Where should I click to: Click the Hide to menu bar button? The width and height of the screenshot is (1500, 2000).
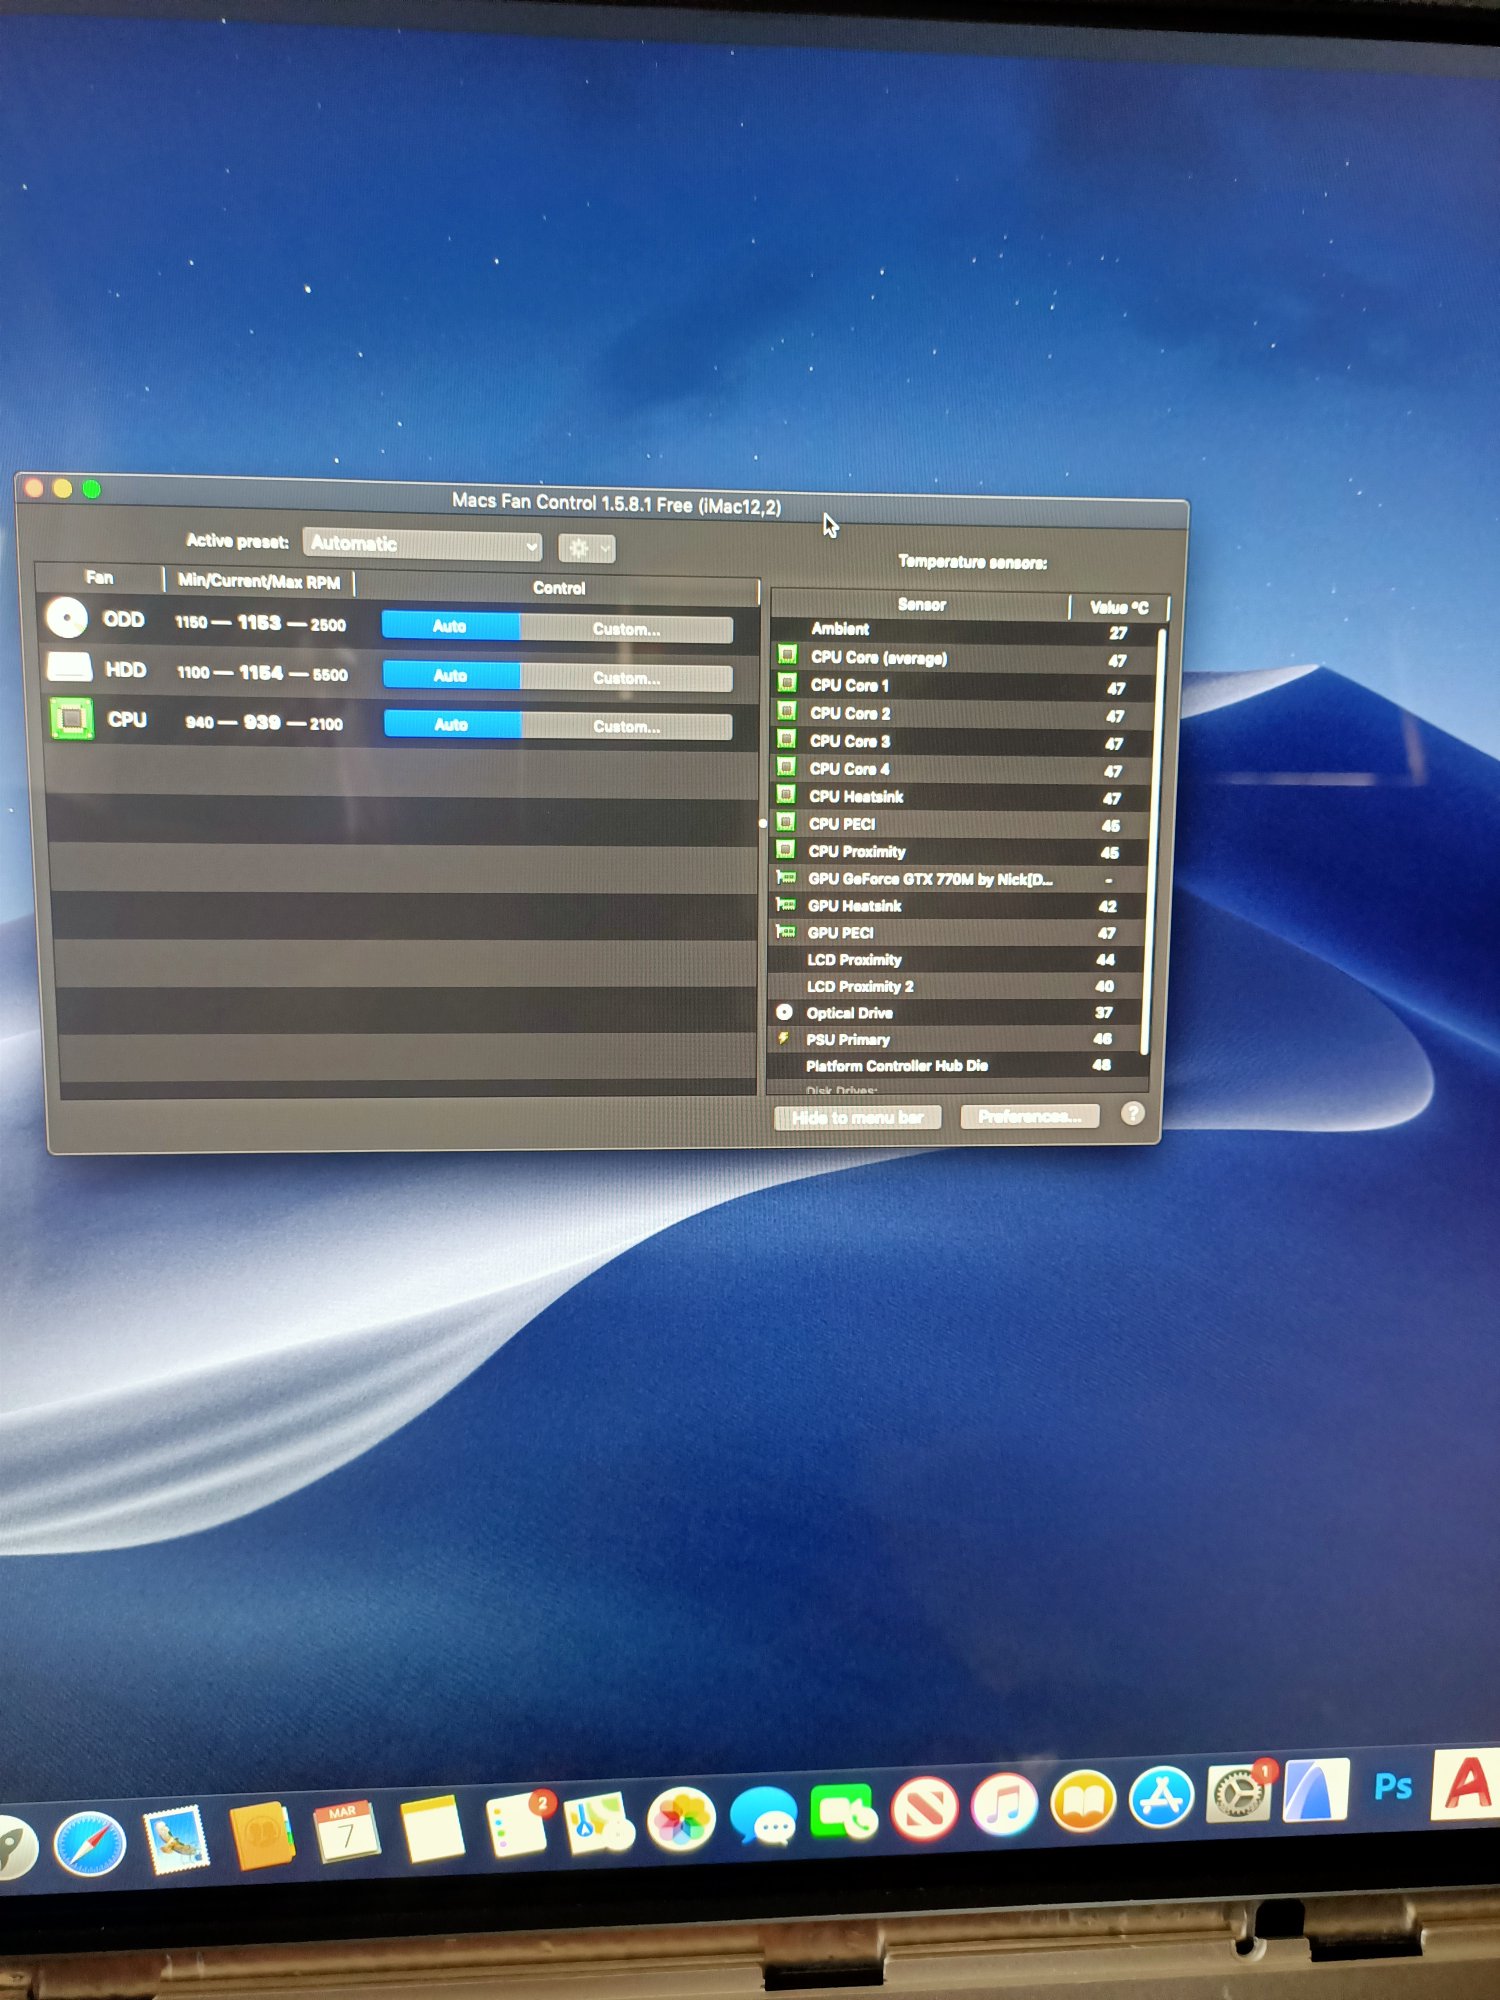(858, 1117)
